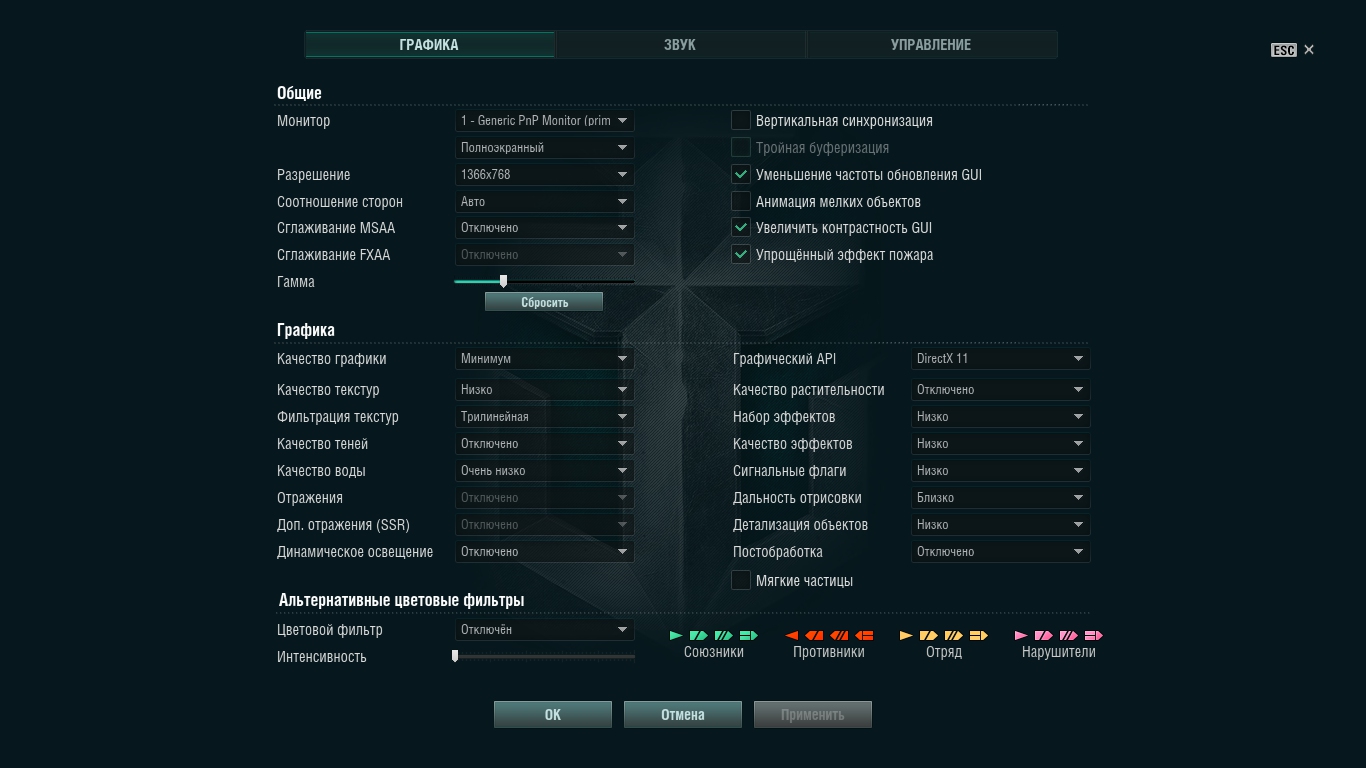Expand the Качество графики dropdown
Screen dimensions: 1366x768
[x=544, y=359]
